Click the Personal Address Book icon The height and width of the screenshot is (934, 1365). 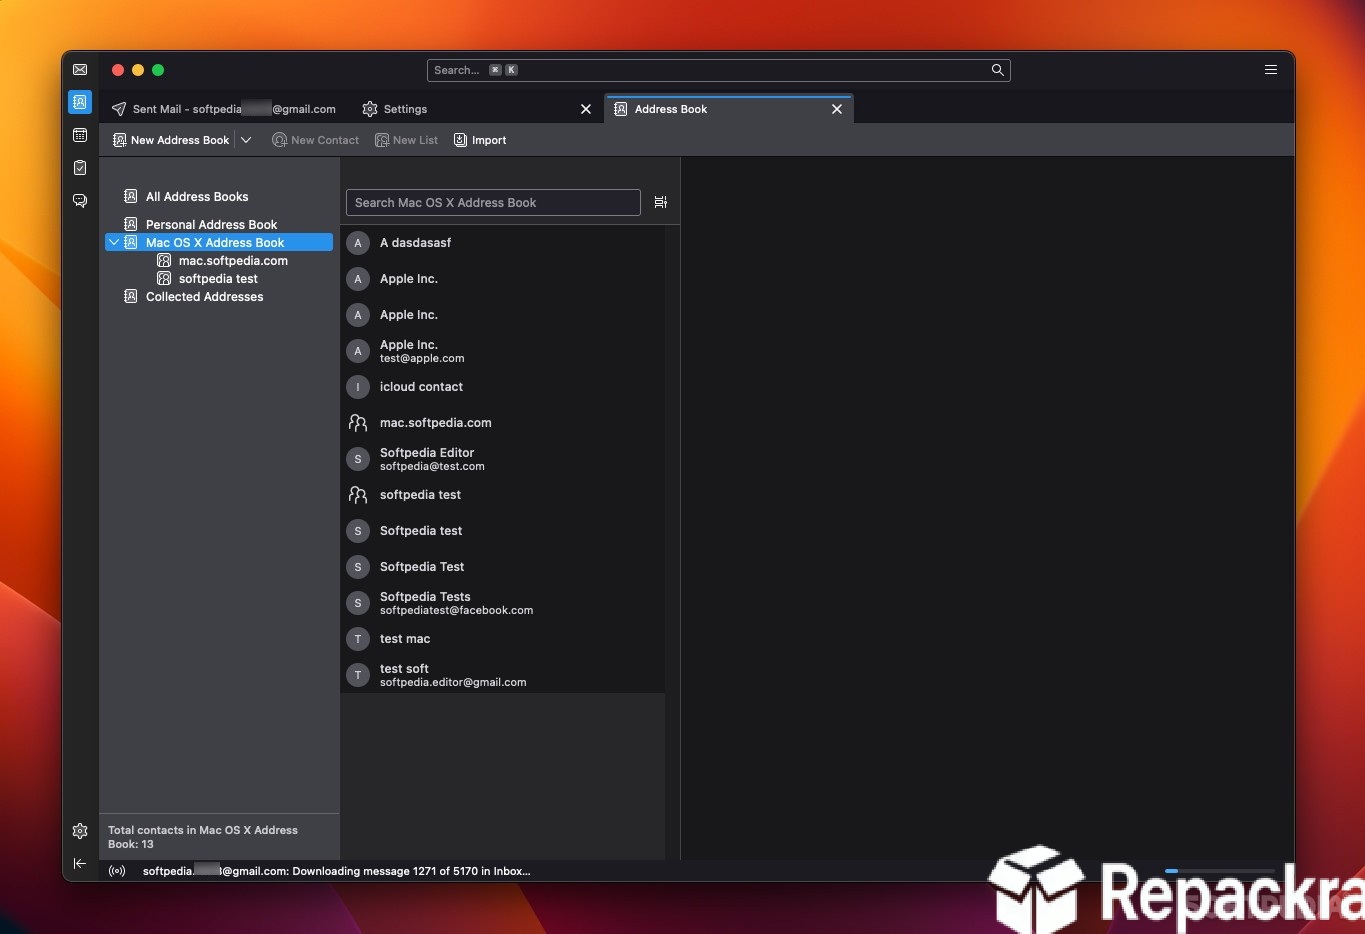(x=130, y=224)
